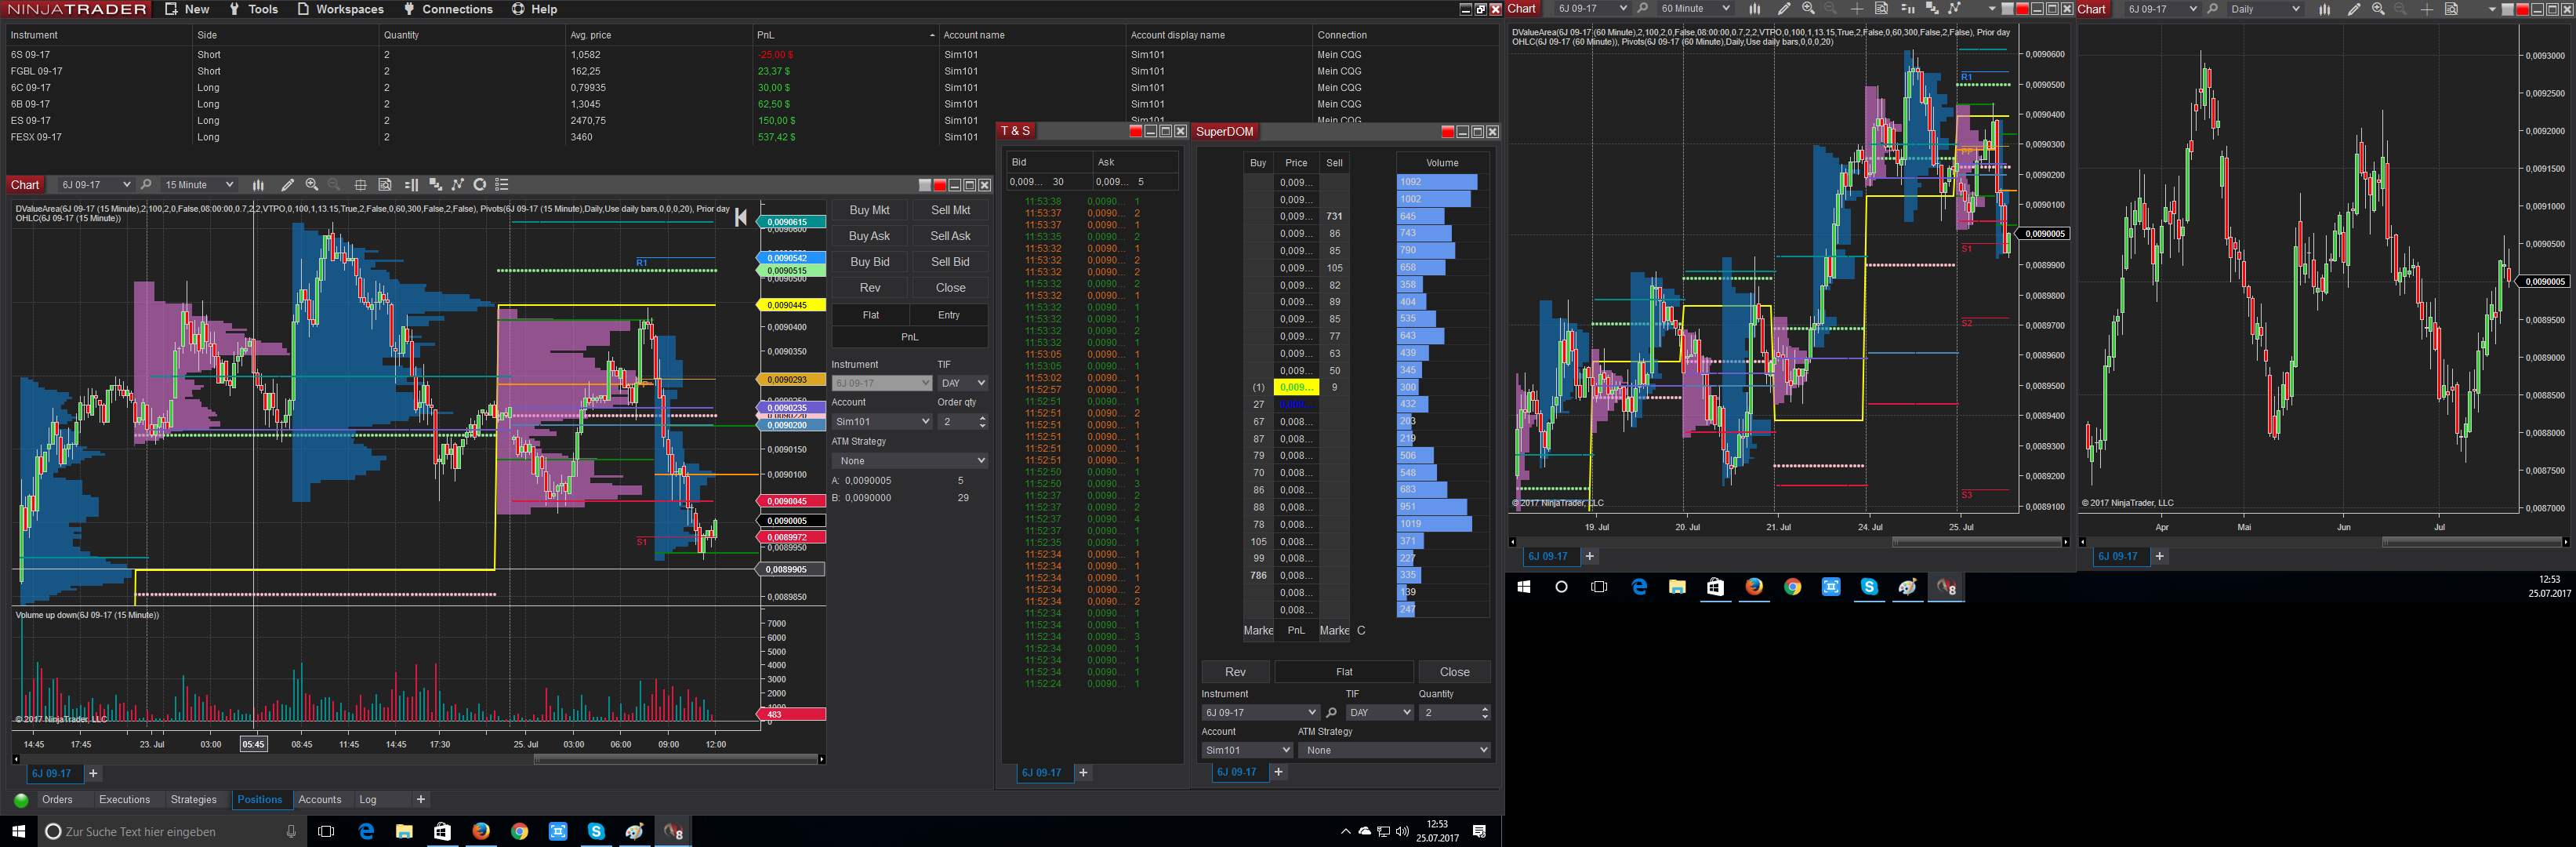Open Windows Start menu
2576x847 pixels.
coord(18,831)
